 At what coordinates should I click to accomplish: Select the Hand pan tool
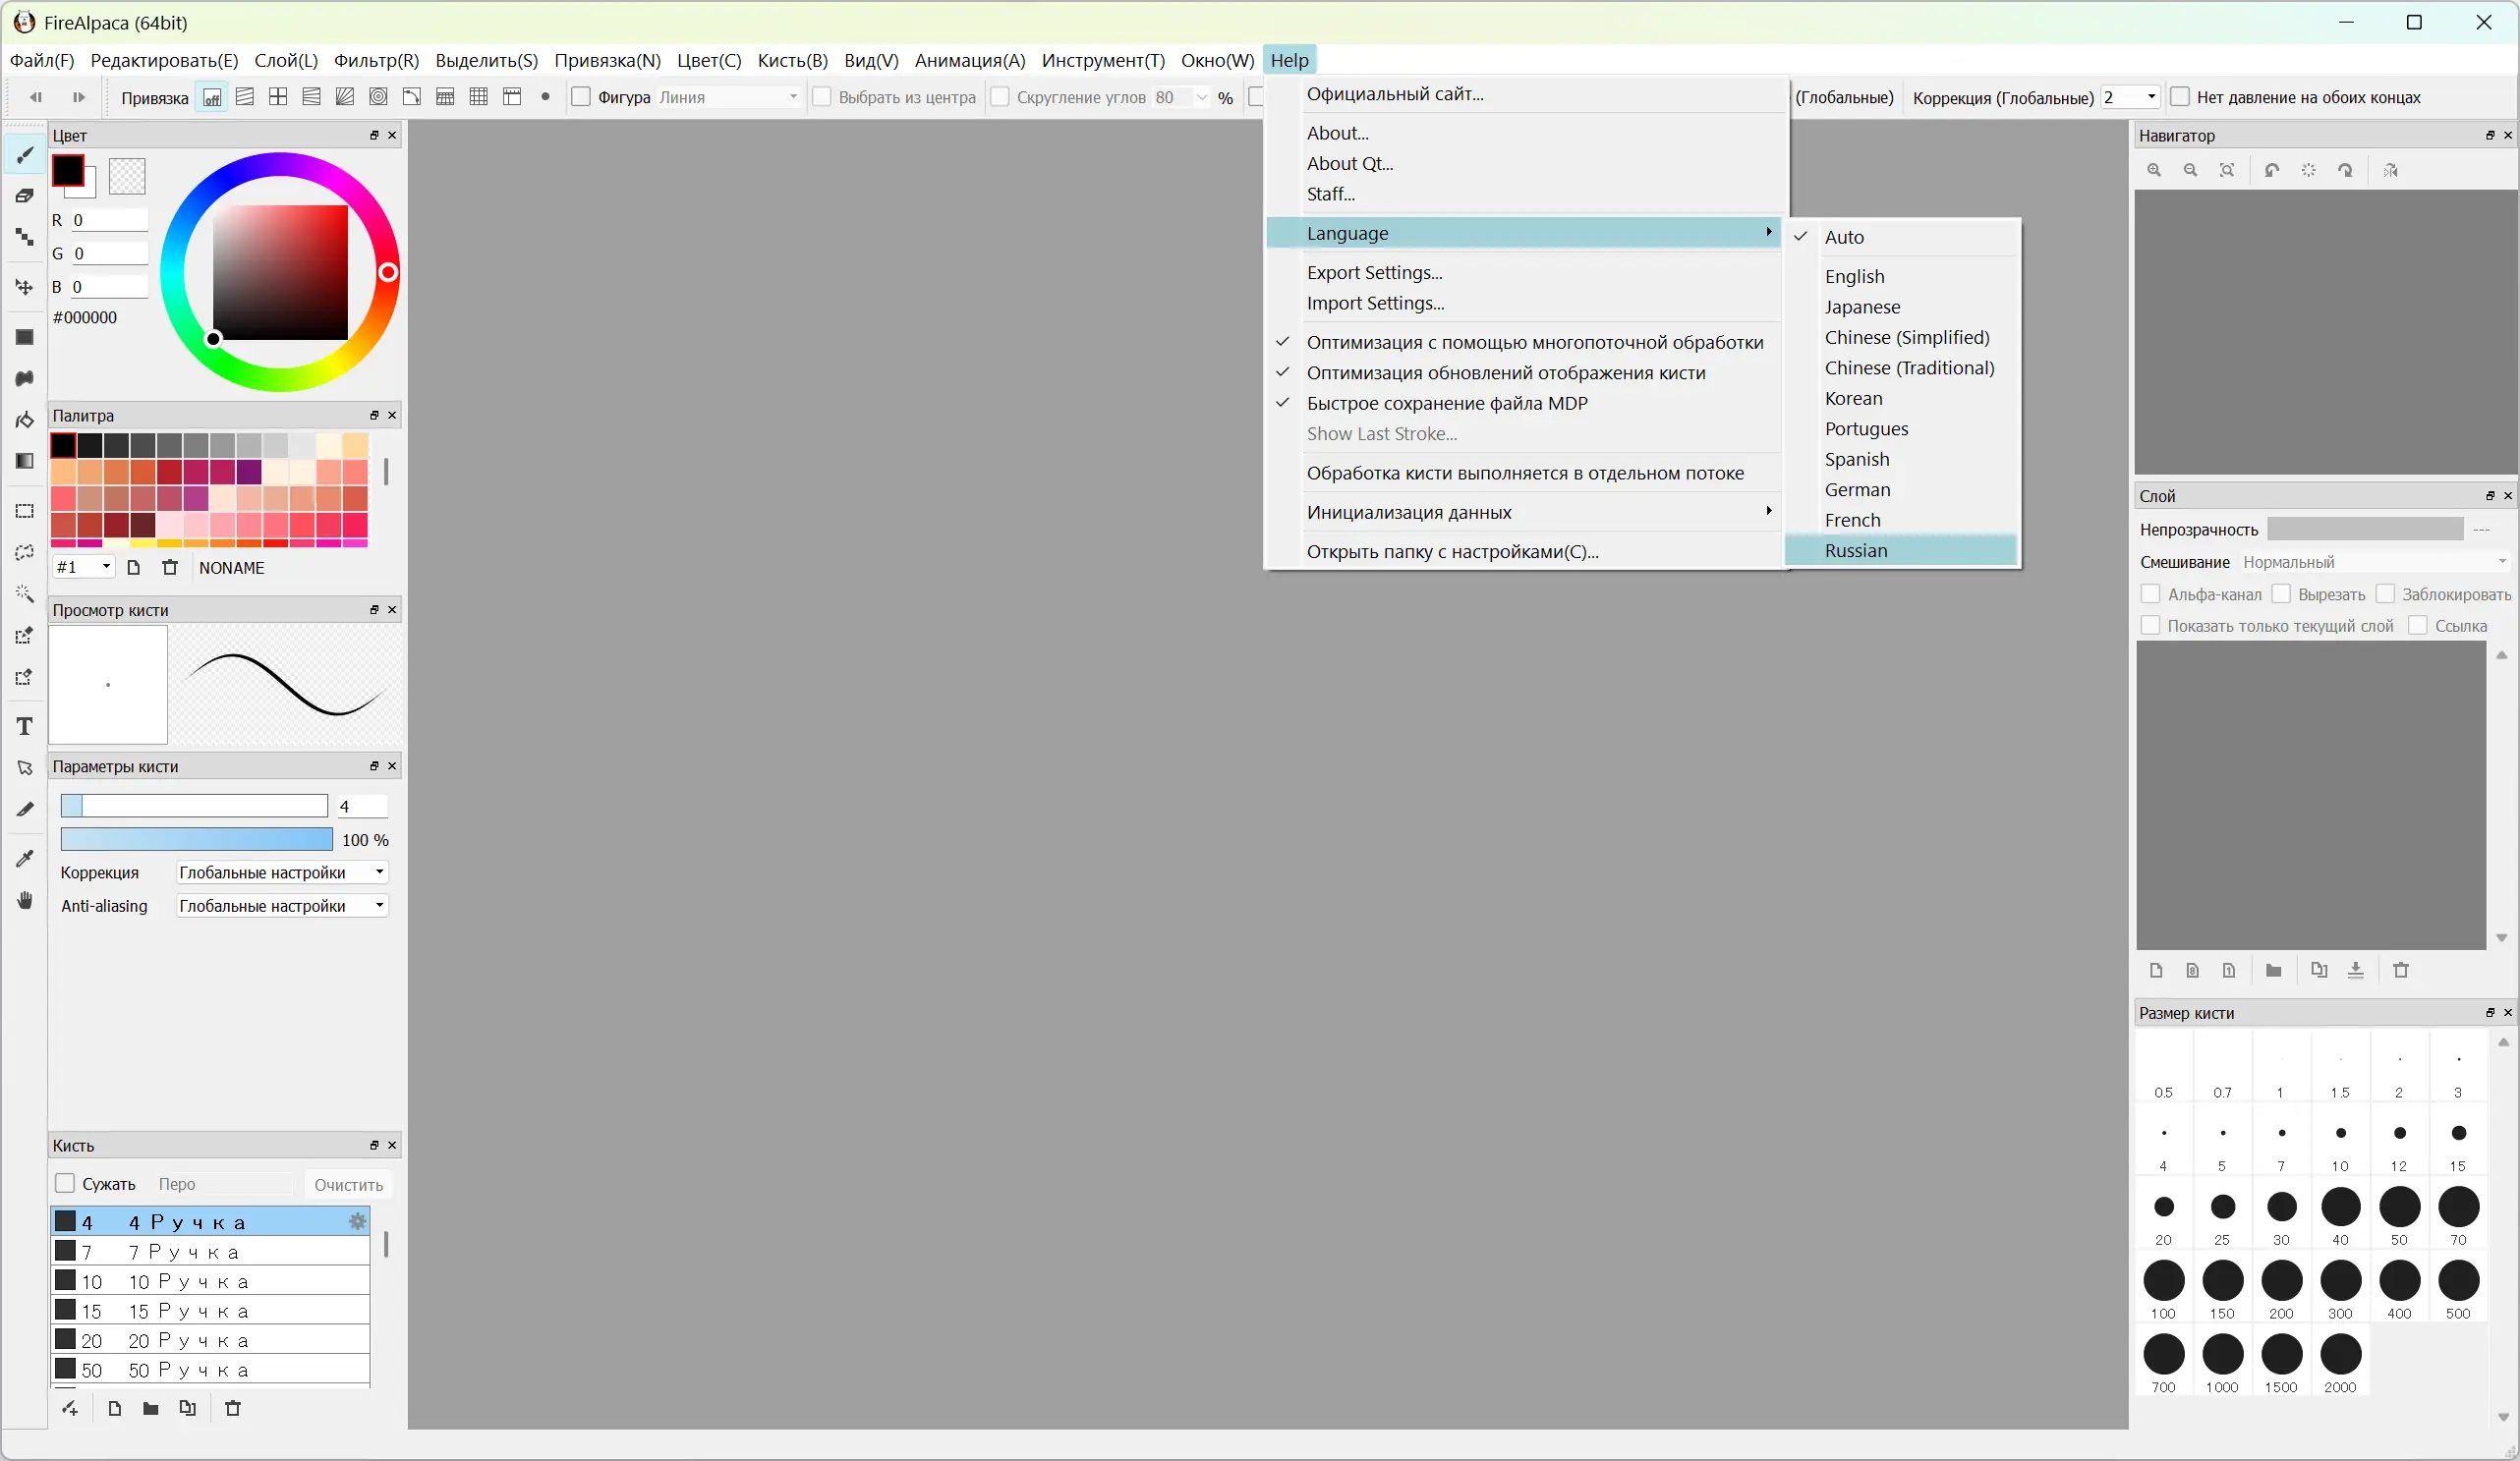click(x=25, y=901)
